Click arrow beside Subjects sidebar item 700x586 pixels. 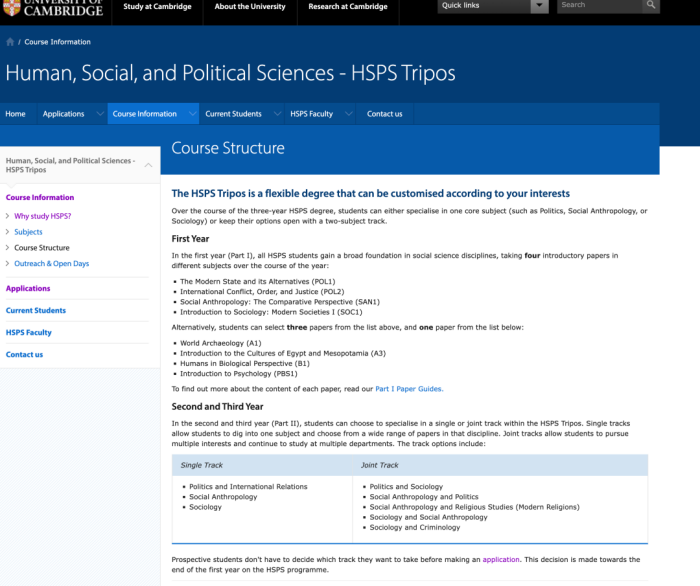click(8, 232)
